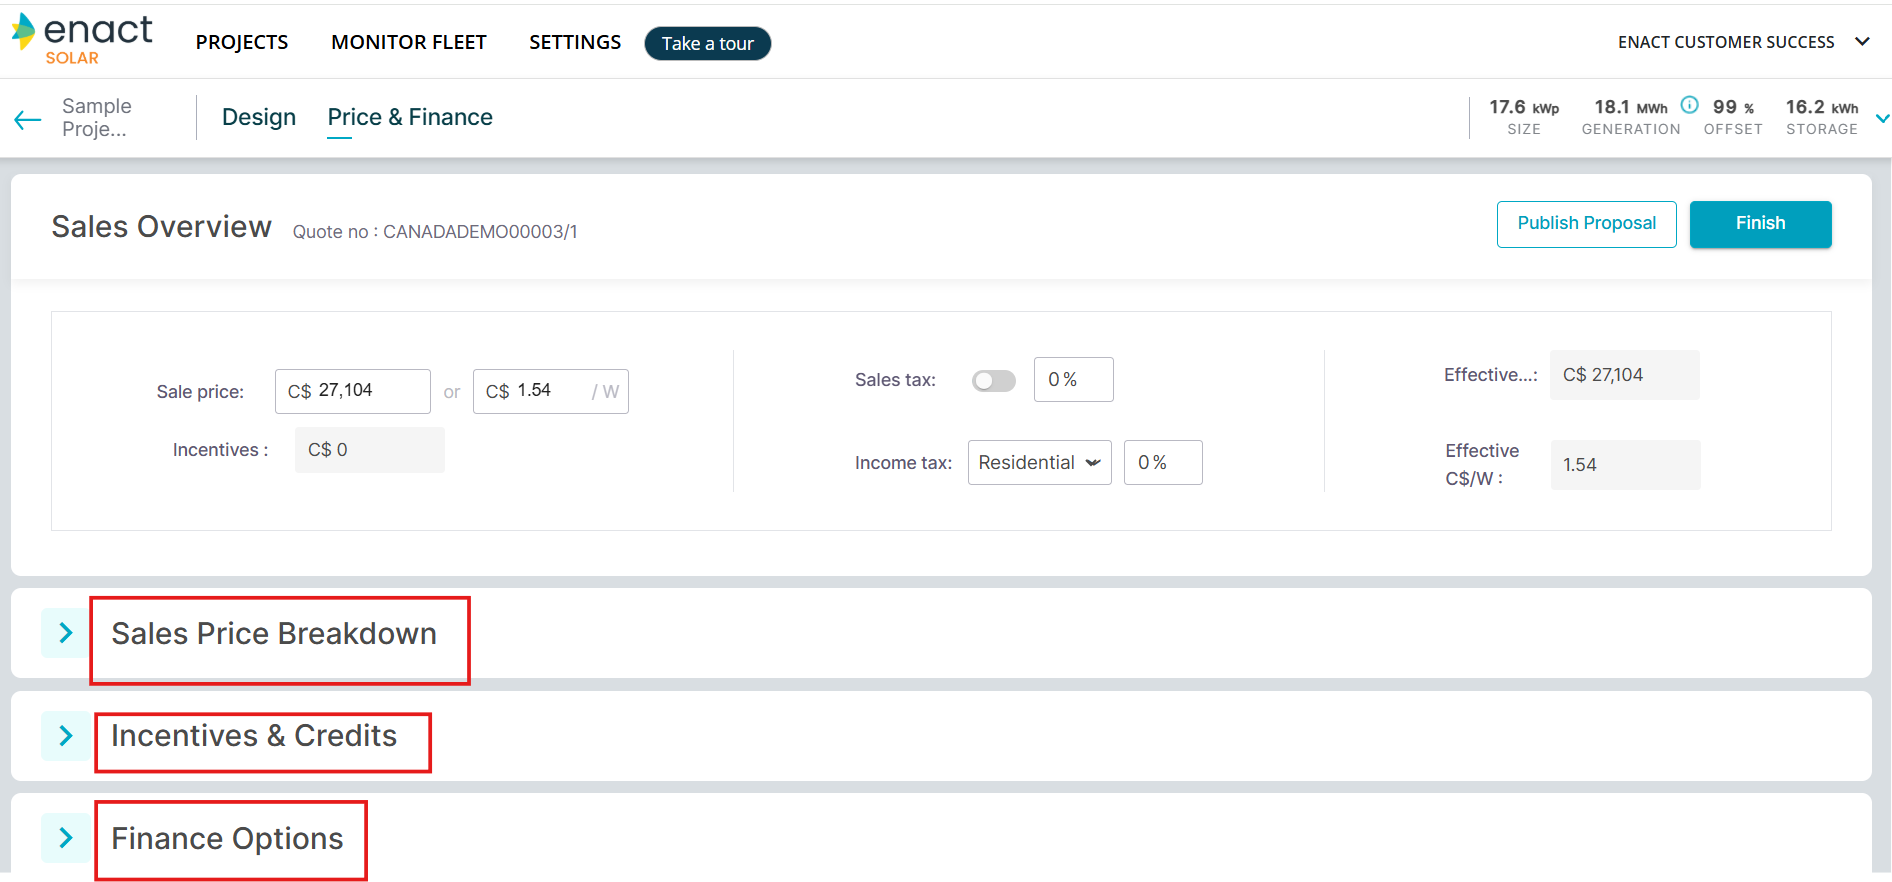This screenshot has width=1892, height=882.
Task: Select the Price & Finance tab
Action: pos(410,117)
